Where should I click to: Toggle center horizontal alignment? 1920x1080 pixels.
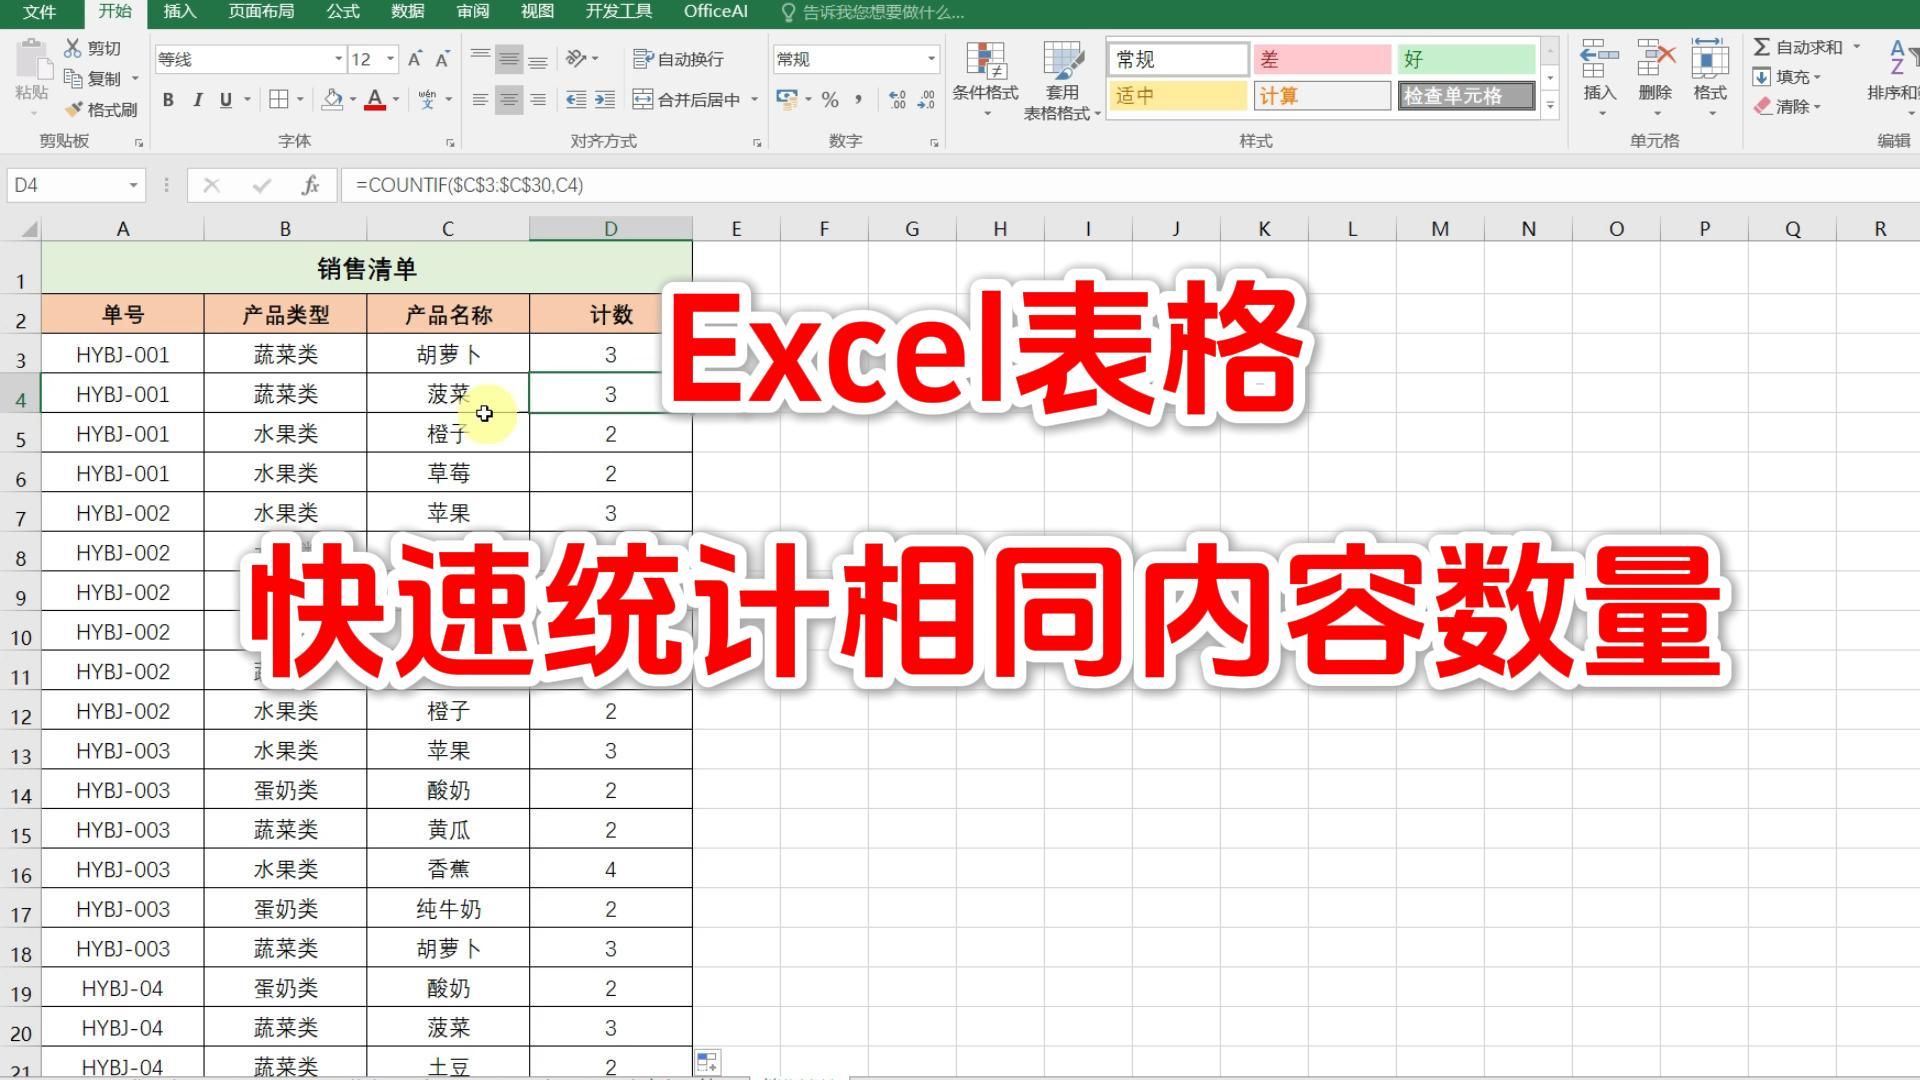click(509, 99)
